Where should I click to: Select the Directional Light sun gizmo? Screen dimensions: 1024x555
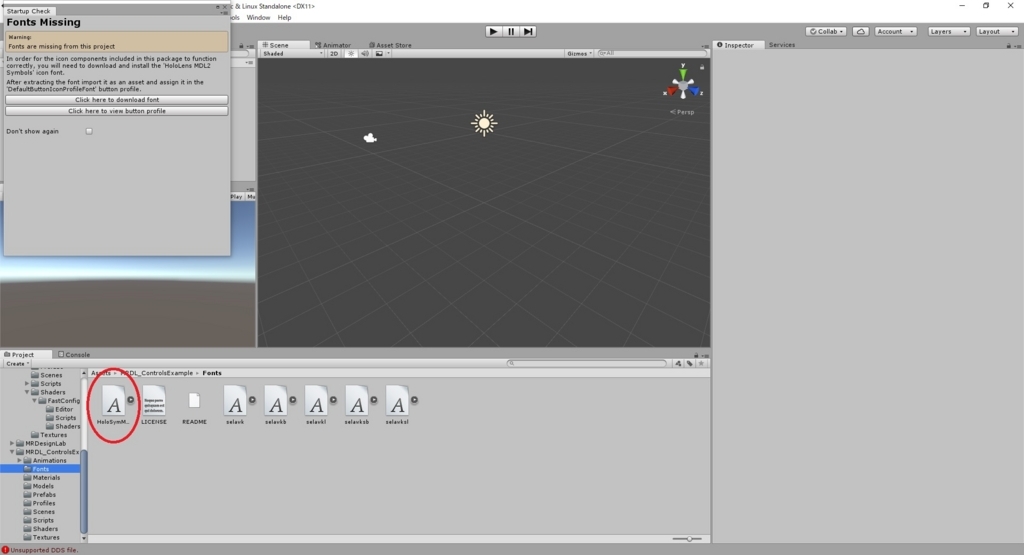coord(484,123)
